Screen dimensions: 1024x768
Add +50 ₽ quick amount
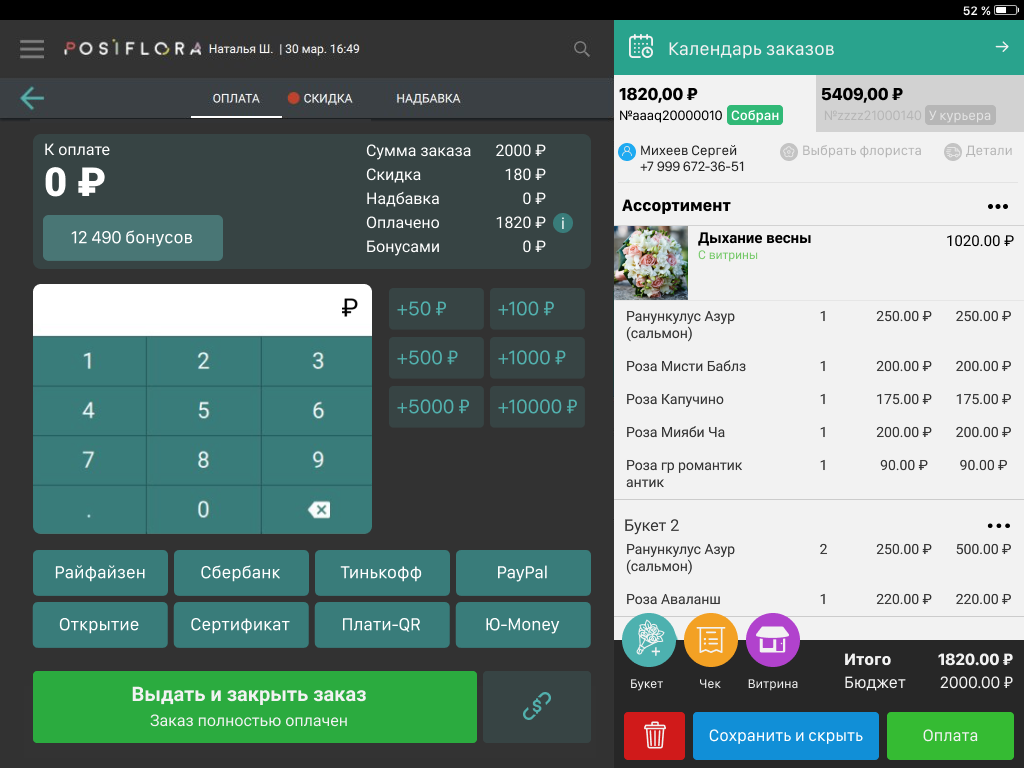pyautogui.click(x=436, y=309)
